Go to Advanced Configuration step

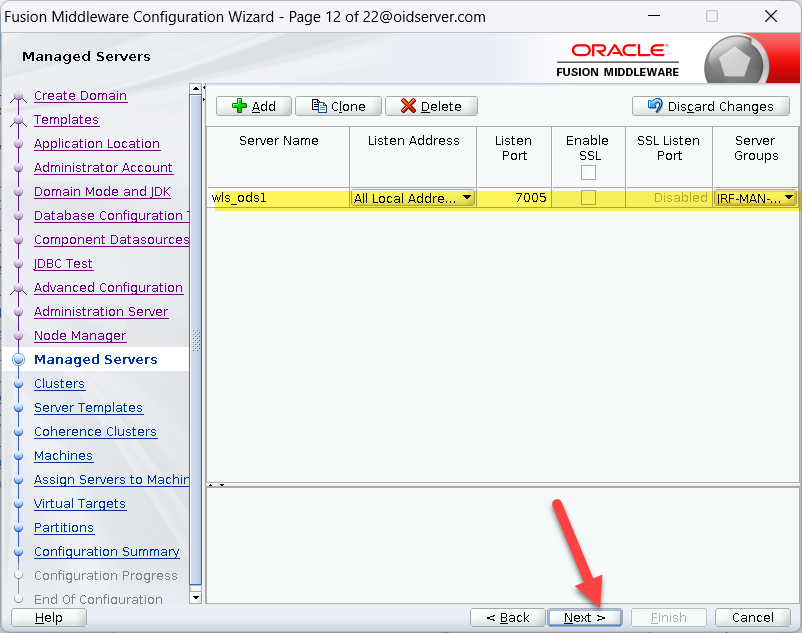click(108, 288)
